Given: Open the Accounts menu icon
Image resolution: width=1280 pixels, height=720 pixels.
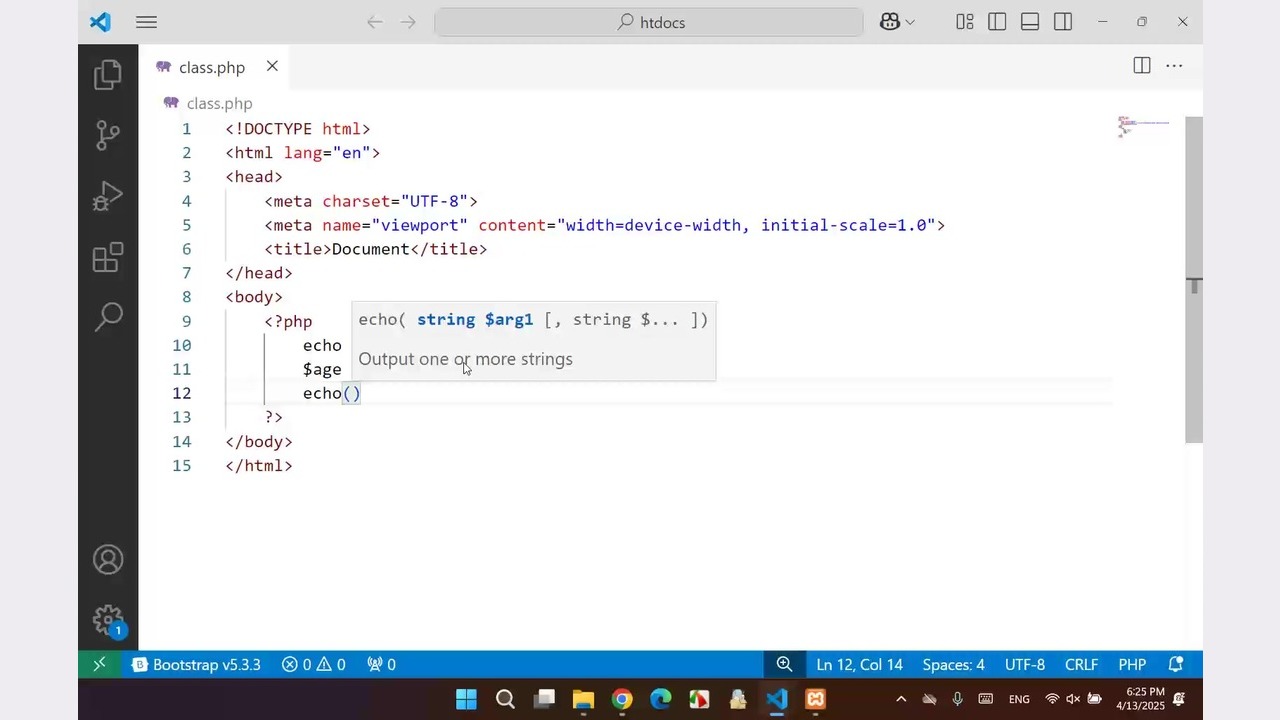Looking at the screenshot, I should (108, 560).
